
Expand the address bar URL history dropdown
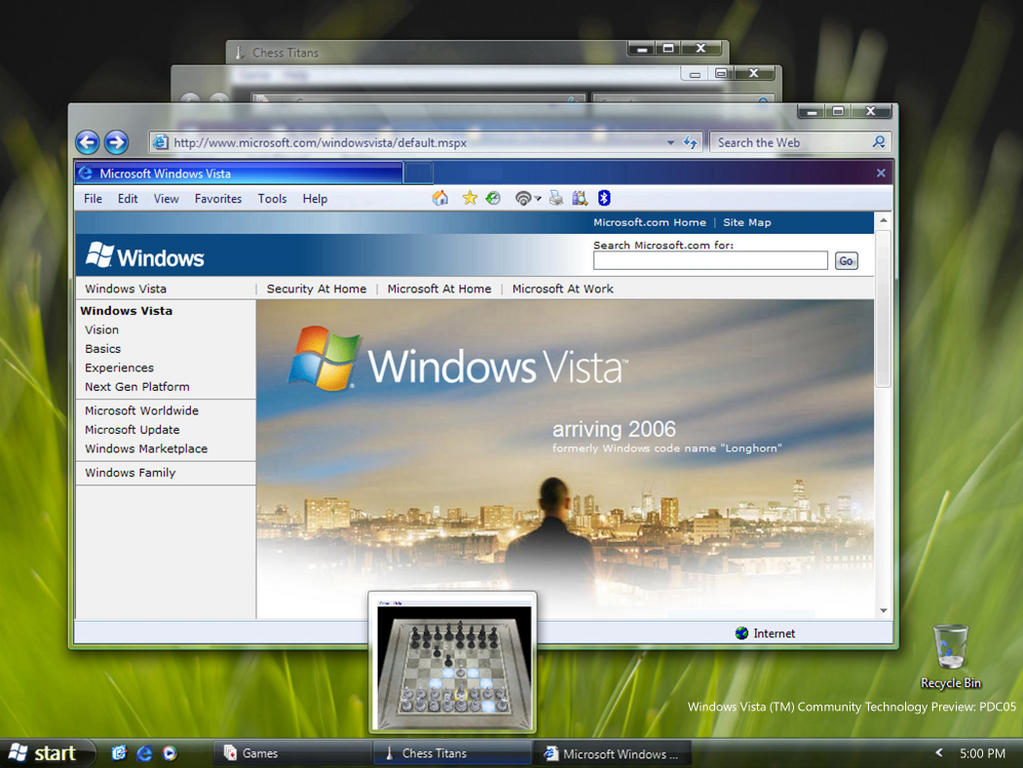(670, 143)
